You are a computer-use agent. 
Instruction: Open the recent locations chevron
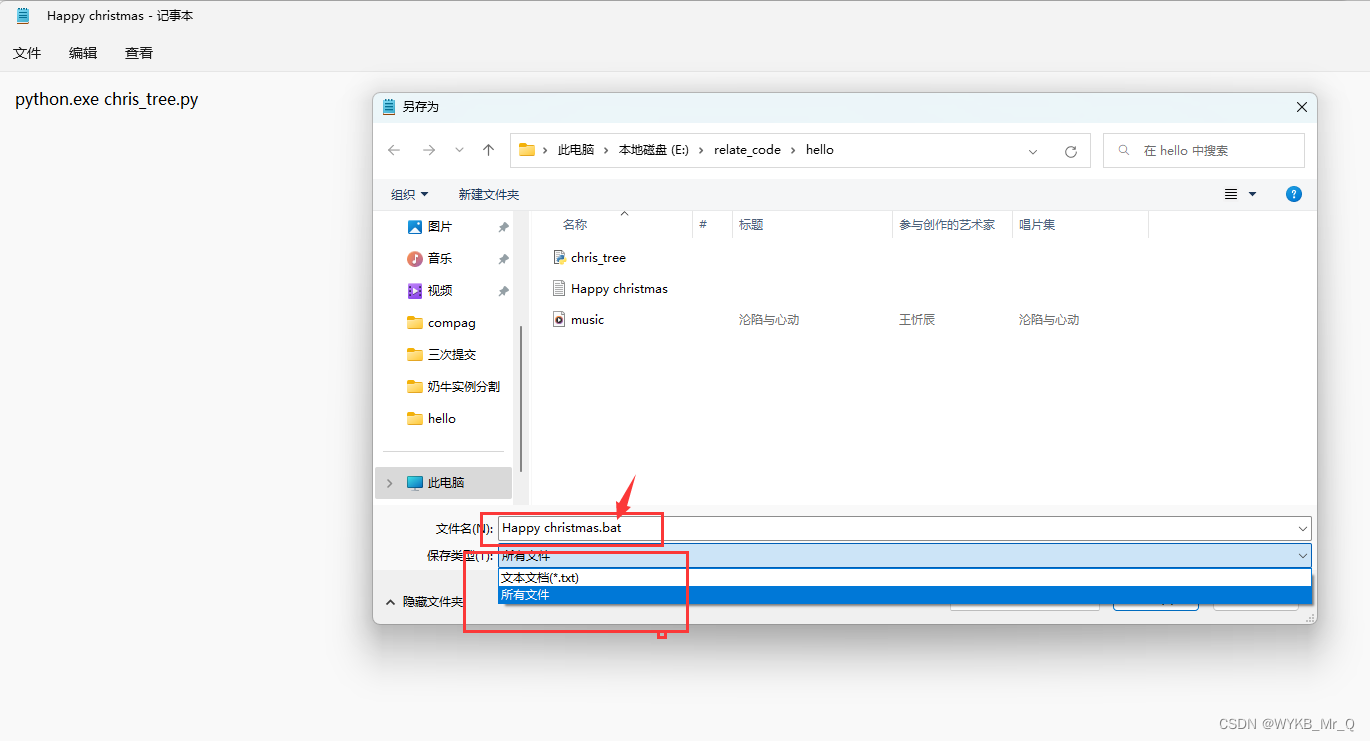tap(459, 150)
